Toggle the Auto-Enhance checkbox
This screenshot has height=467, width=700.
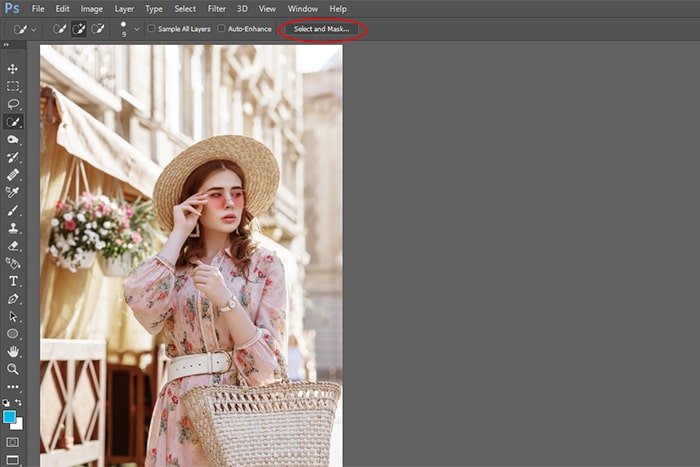[x=222, y=29]
